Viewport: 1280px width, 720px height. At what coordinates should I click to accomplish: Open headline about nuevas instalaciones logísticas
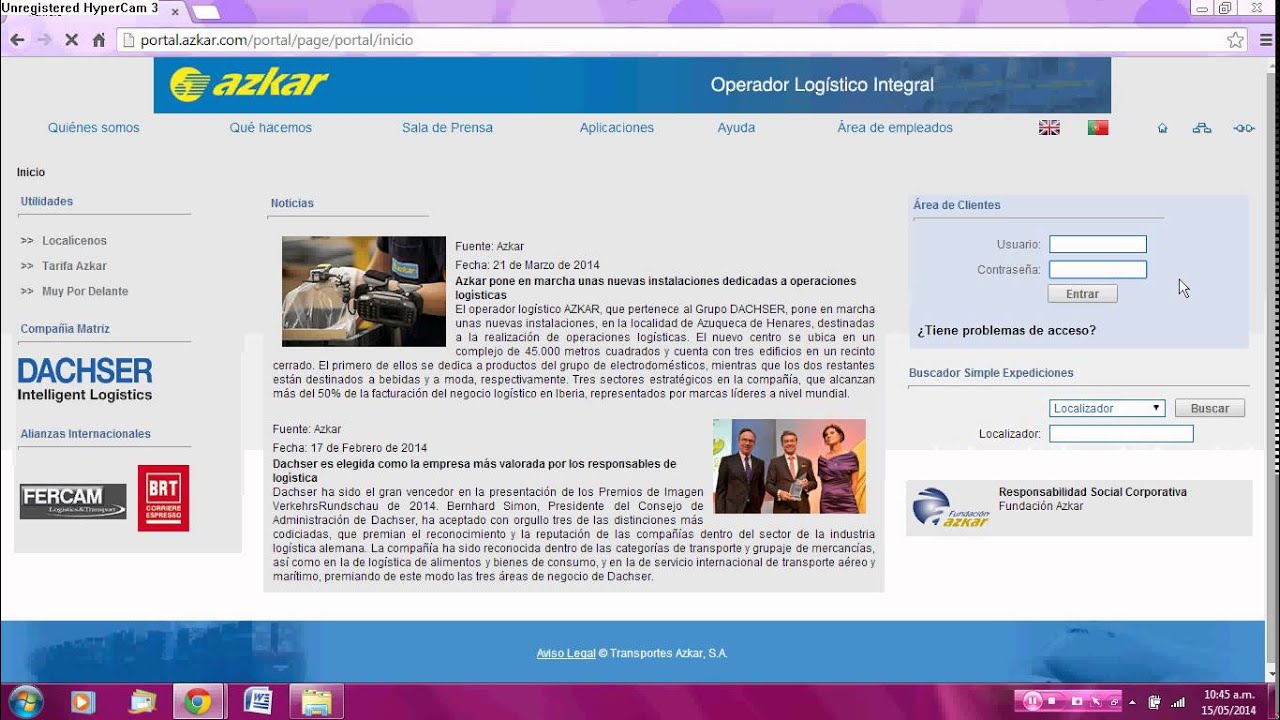pyautogui.click(x=656, y=288)
